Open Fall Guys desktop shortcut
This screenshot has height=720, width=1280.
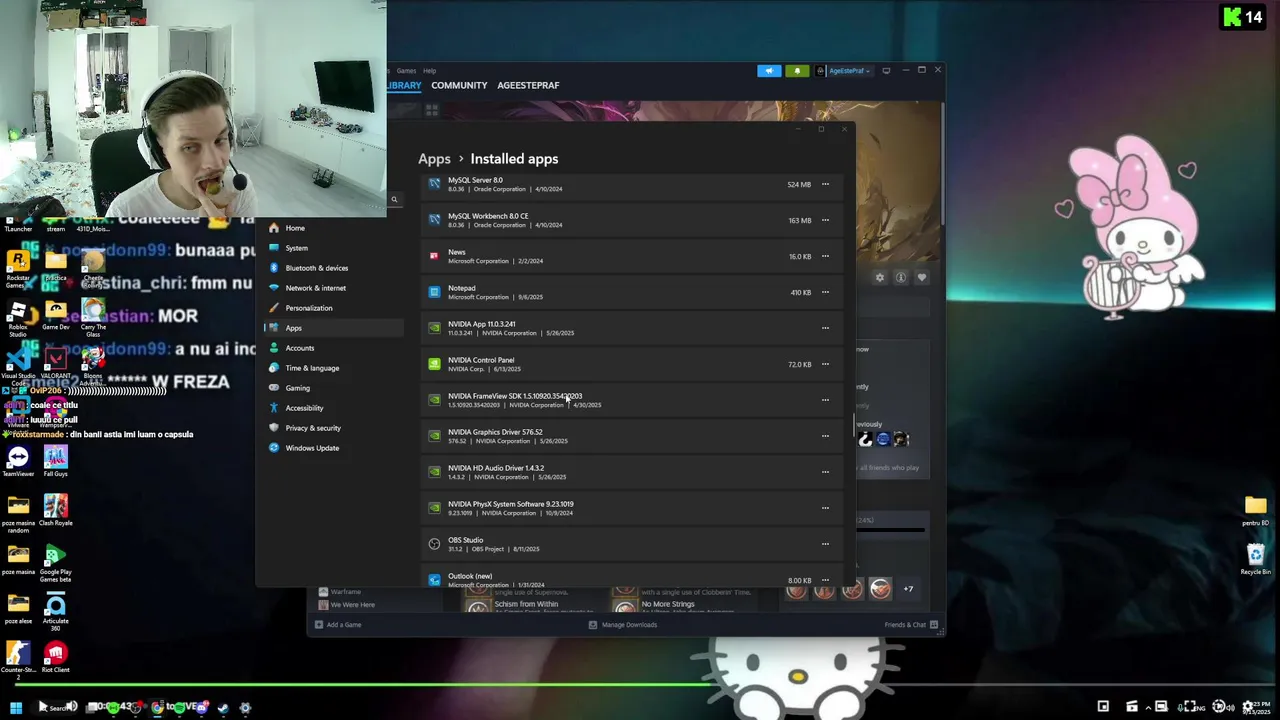(56, 461)
